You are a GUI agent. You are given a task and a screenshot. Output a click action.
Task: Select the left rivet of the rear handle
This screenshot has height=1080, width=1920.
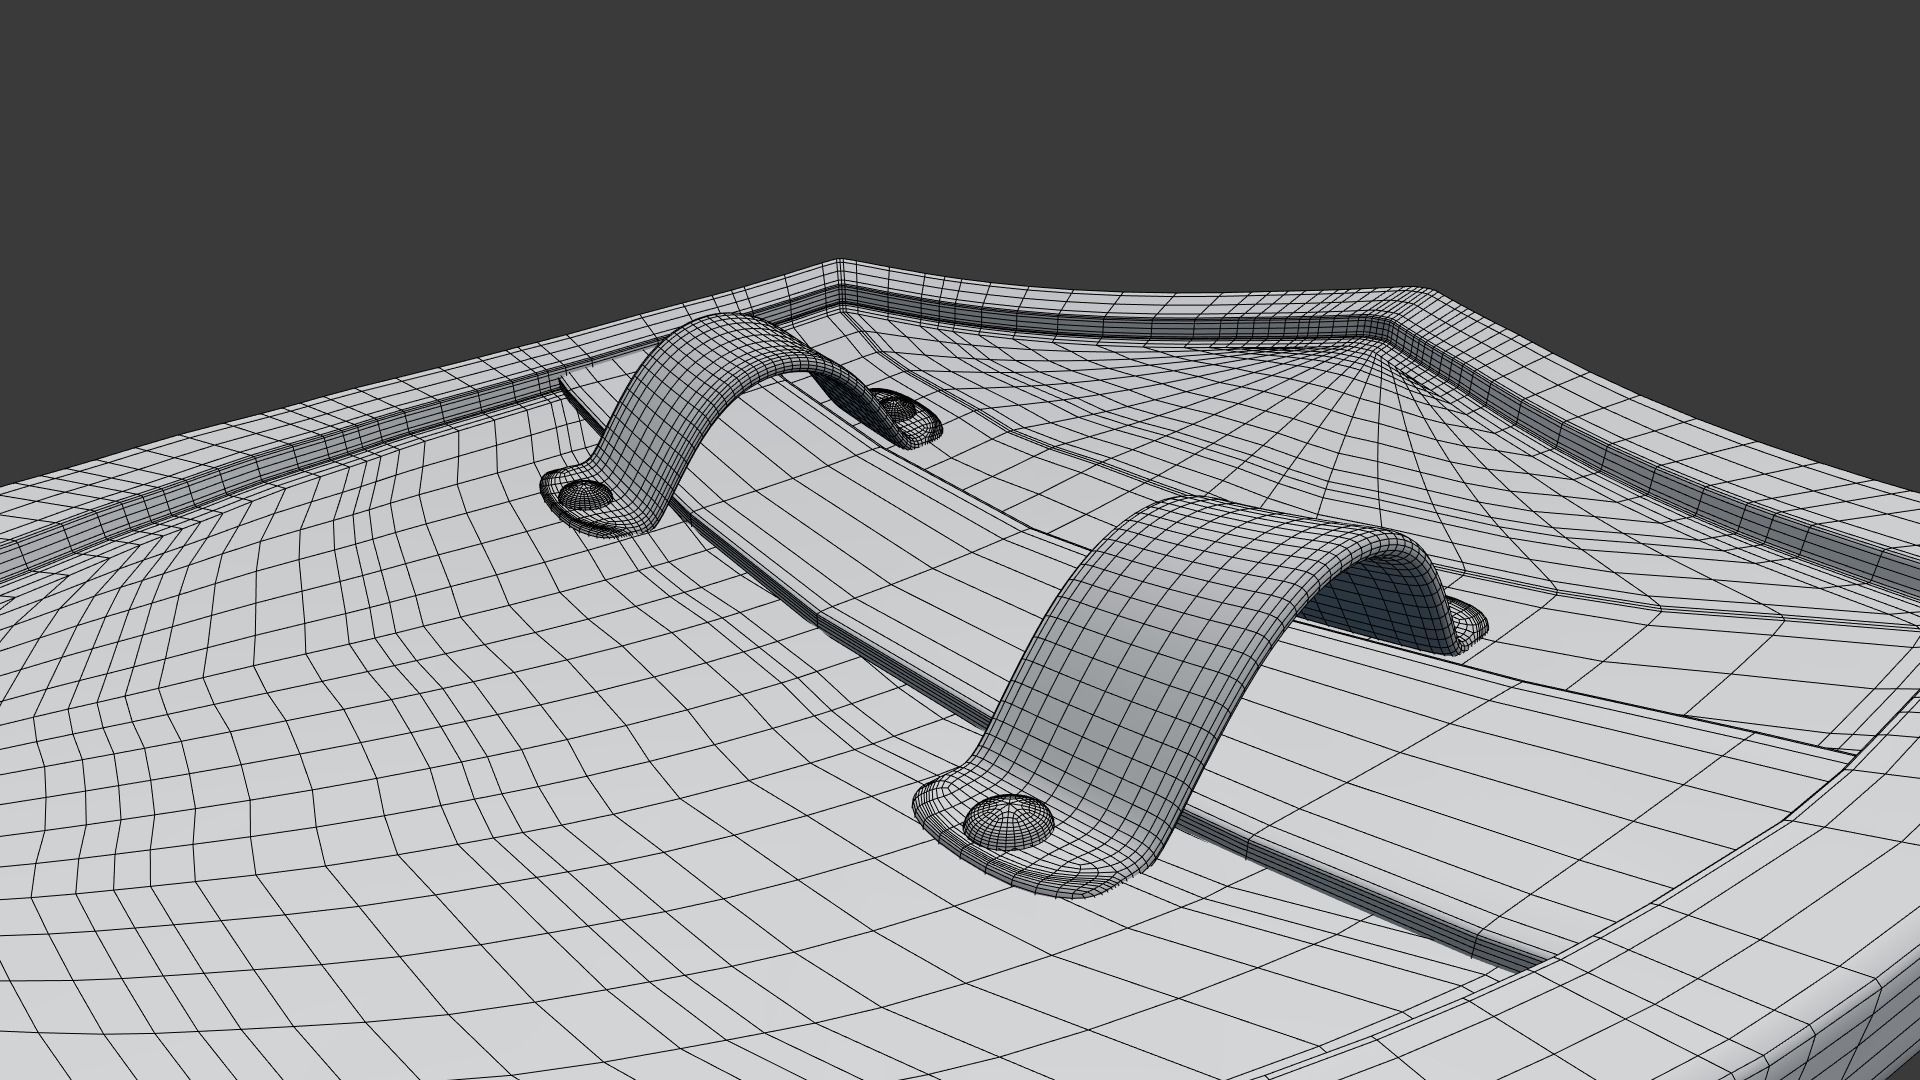point(584,493)
